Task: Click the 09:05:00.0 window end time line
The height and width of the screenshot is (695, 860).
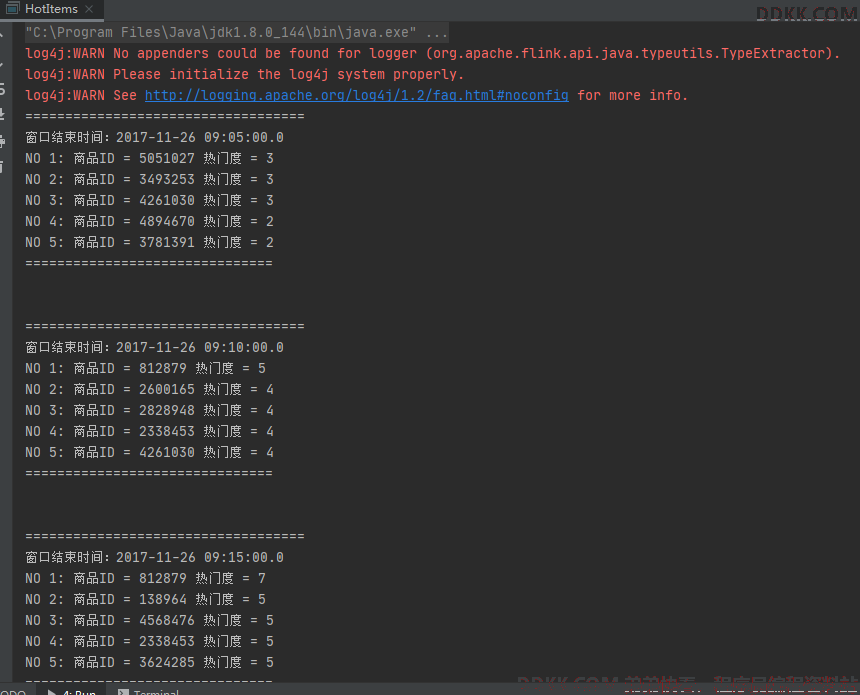Action: (x=154, y=138)
